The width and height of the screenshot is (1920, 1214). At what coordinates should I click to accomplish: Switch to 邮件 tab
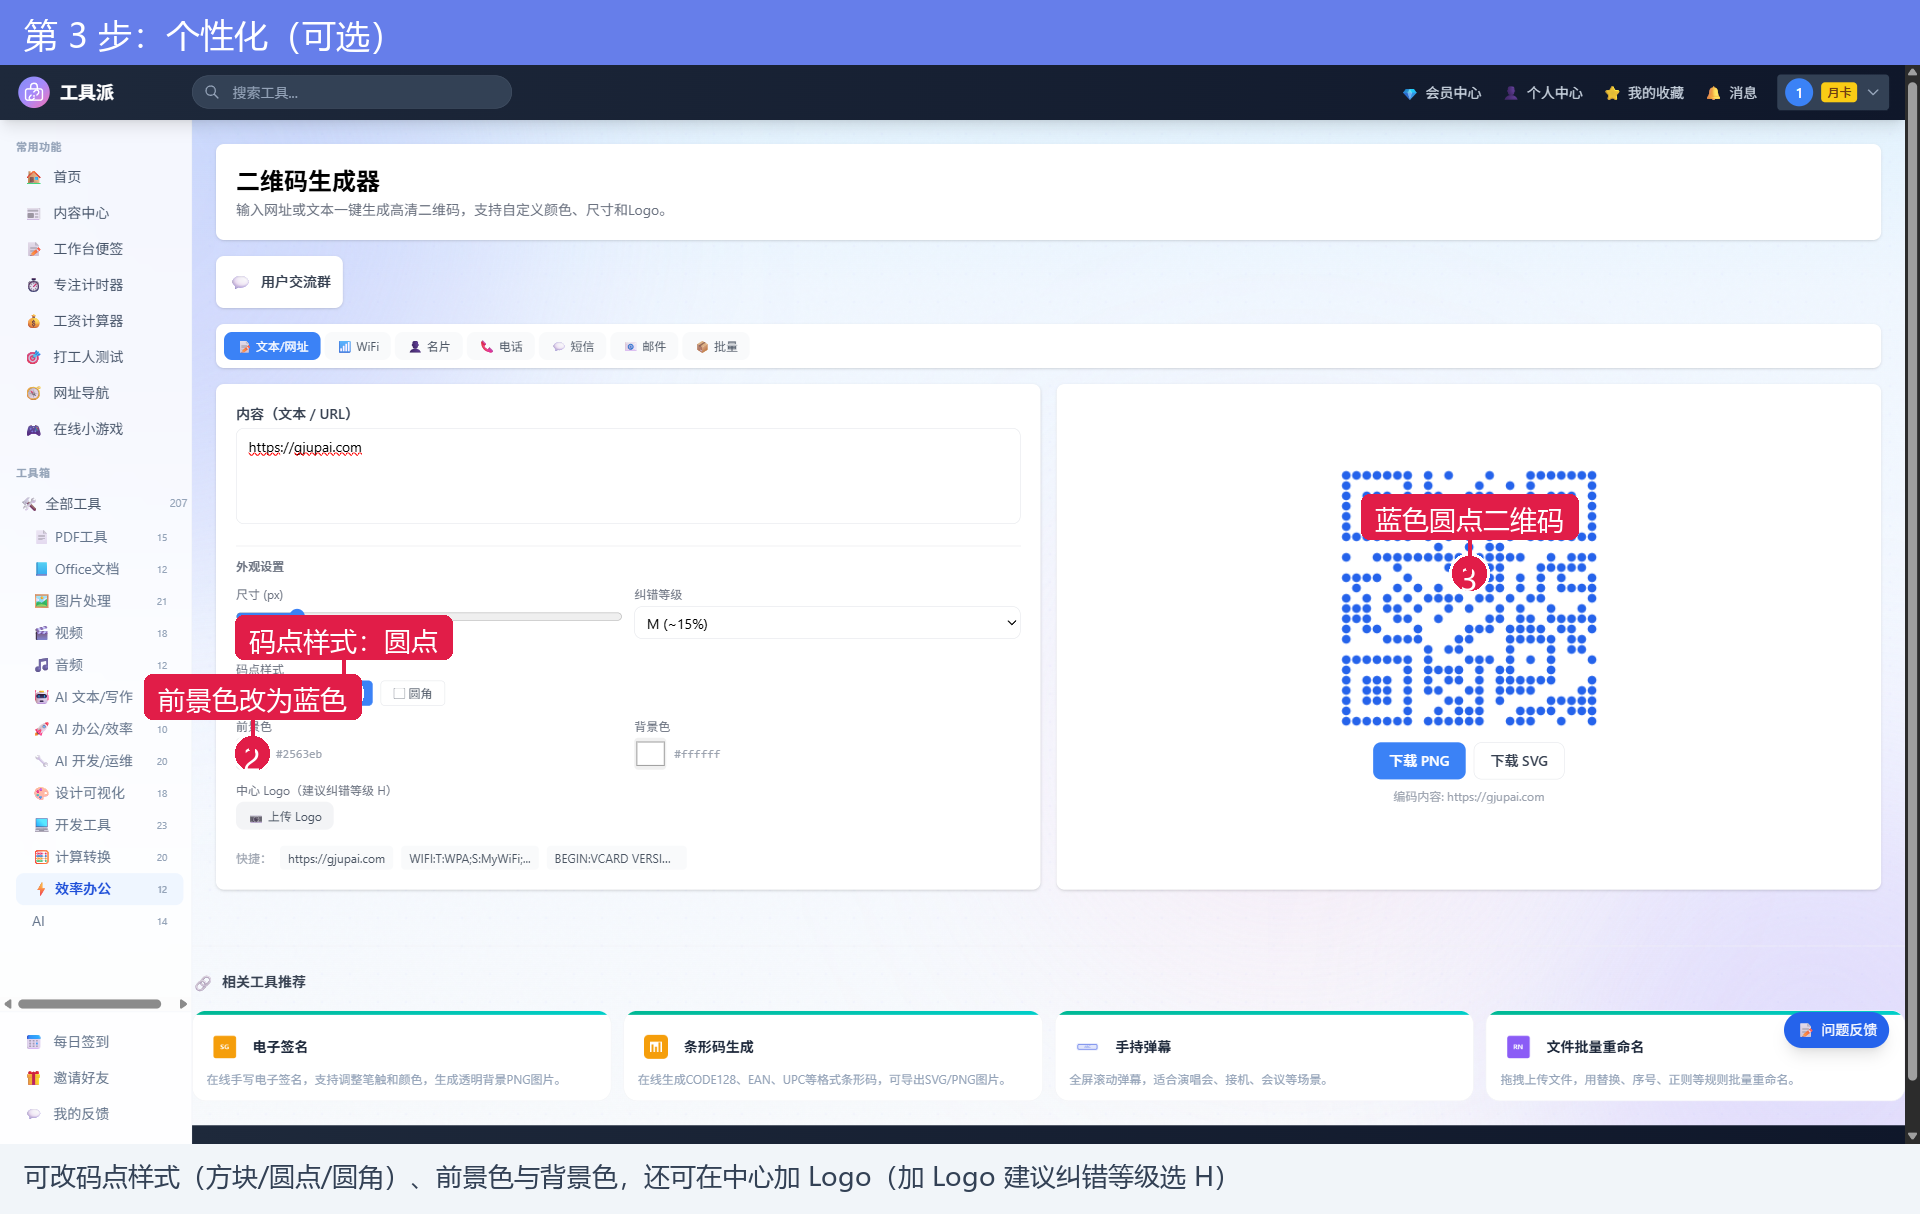pyautogui.click(x=645, y=346)
